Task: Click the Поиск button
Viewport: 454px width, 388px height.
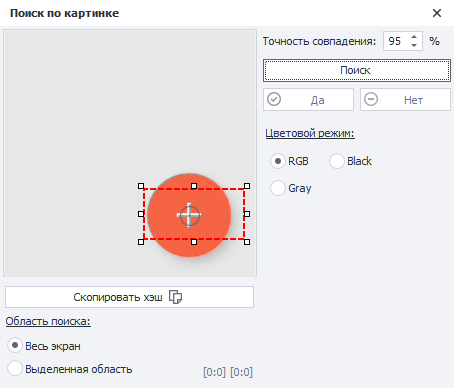Action: [x=357, y=70]
